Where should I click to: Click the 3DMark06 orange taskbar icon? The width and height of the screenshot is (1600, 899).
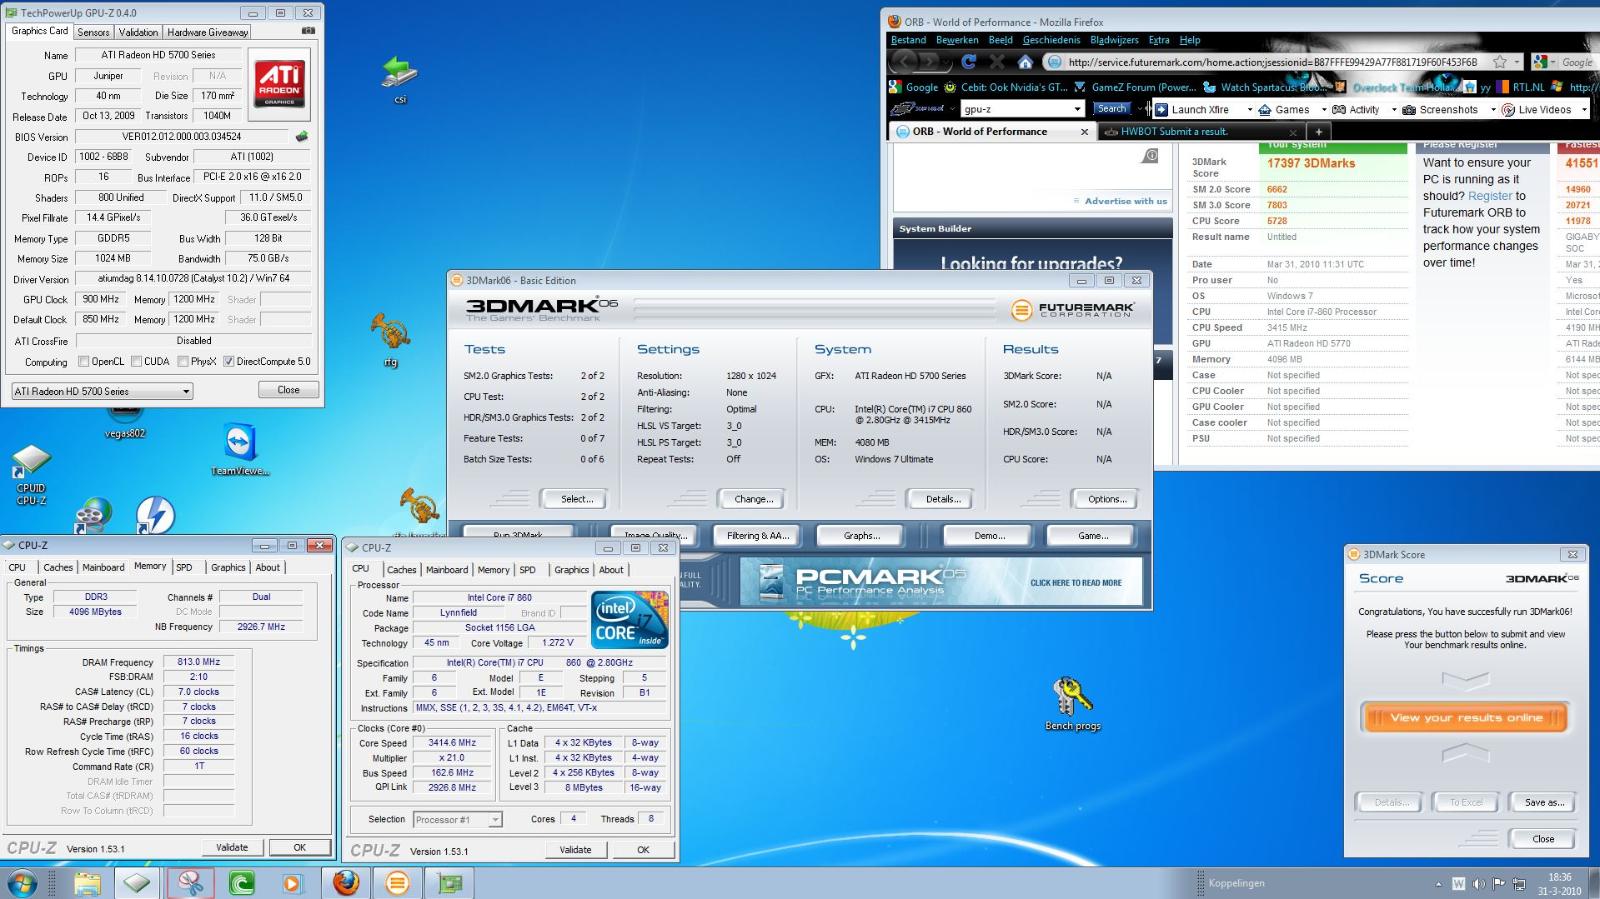point(397,883)
